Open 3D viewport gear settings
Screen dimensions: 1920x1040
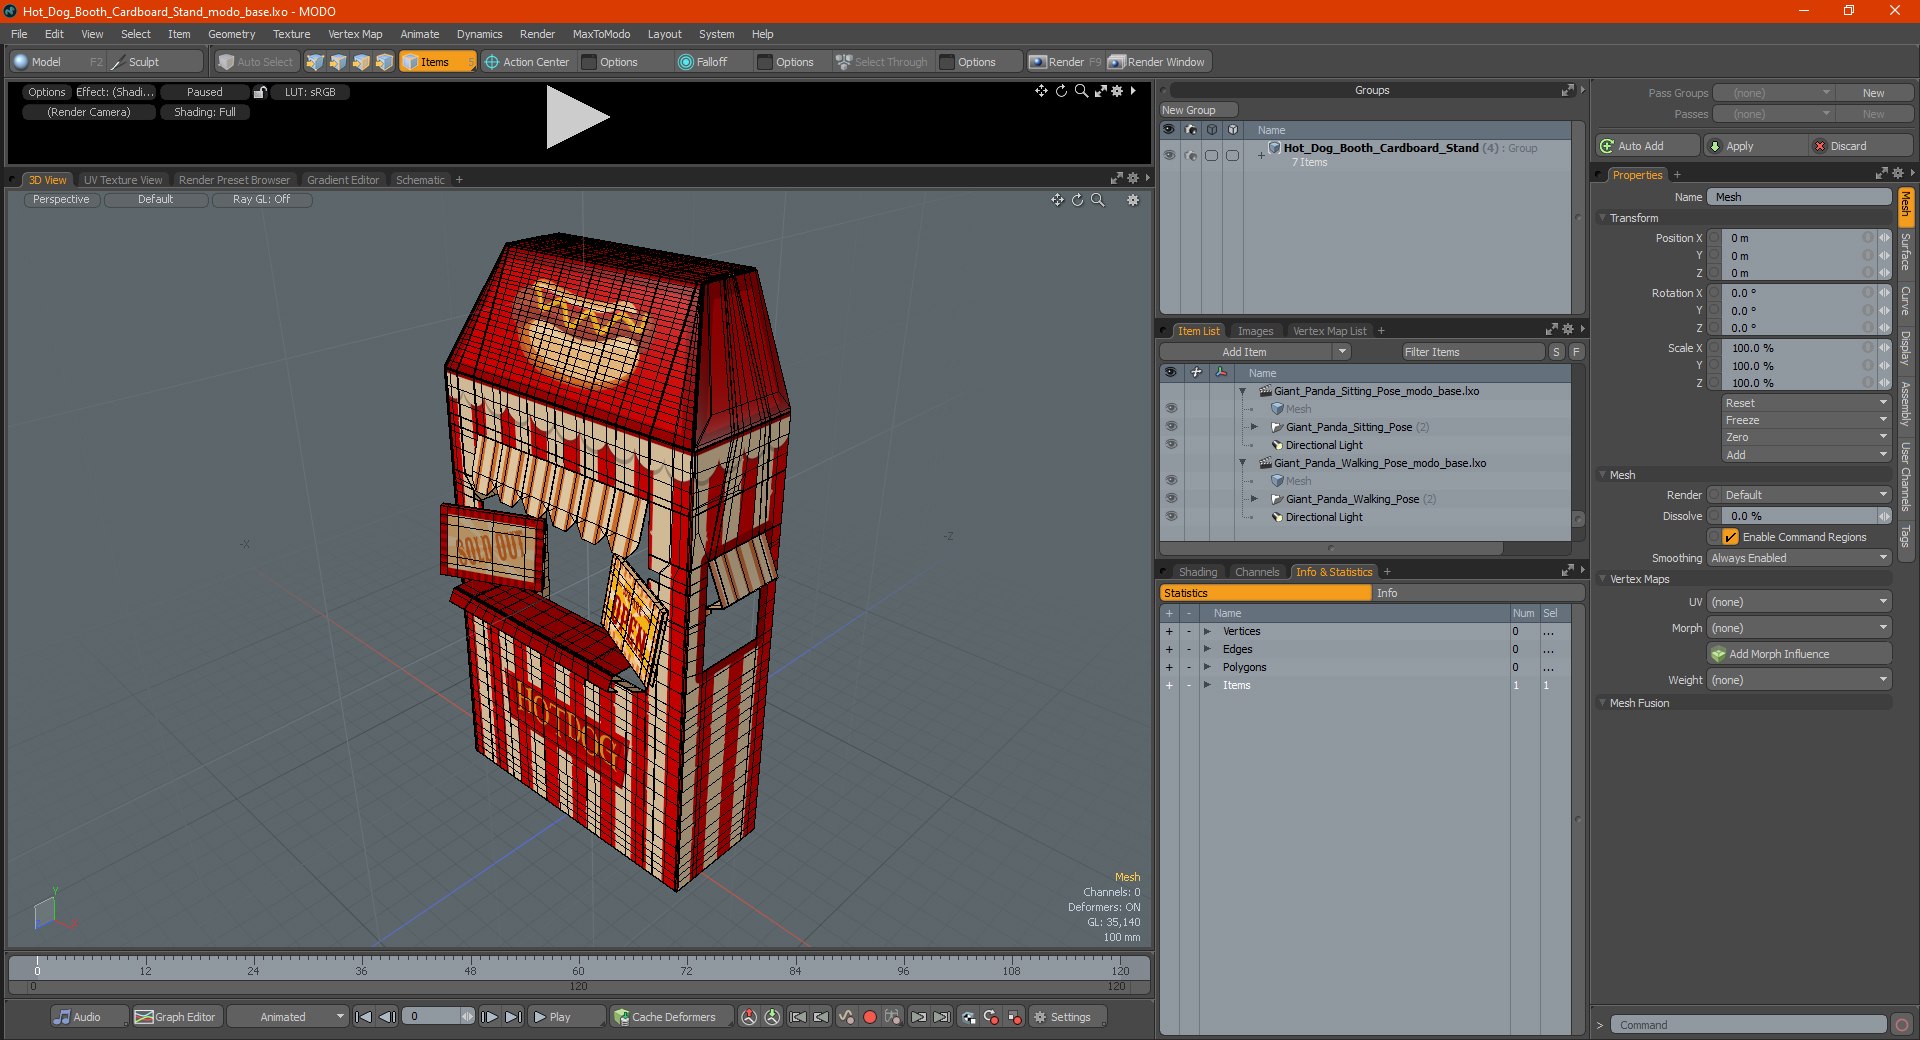click(x=1133, y=200)
